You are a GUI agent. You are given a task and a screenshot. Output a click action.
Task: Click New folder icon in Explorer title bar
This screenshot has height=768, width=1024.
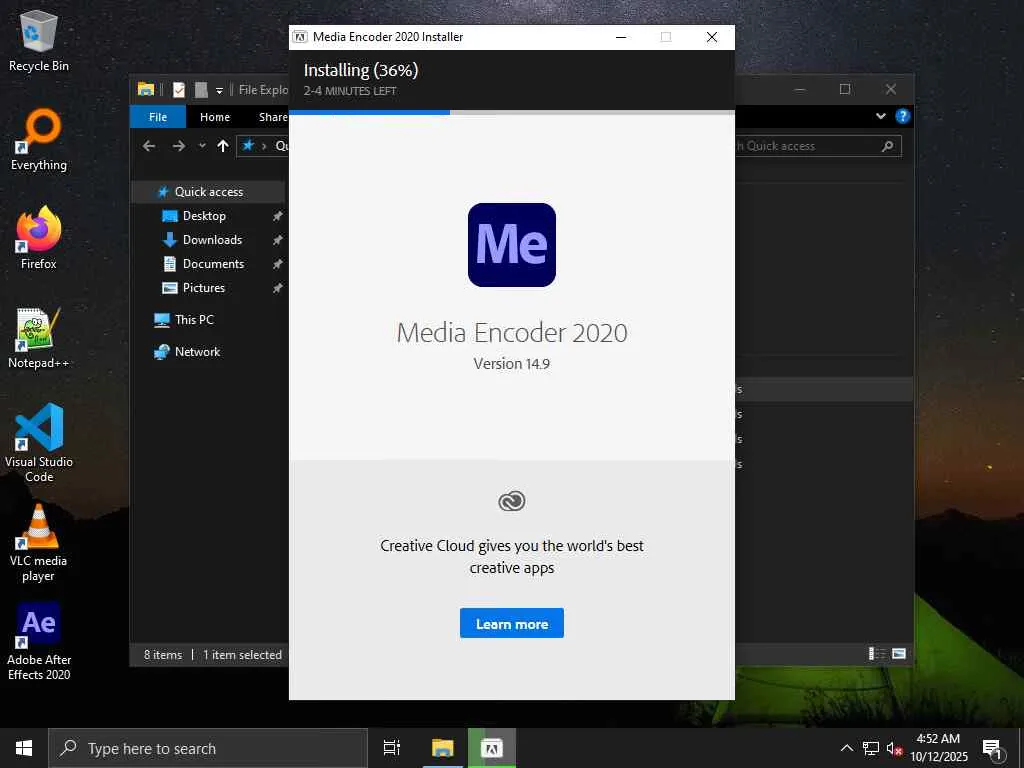pyautogui.click(x=201, y=89)
